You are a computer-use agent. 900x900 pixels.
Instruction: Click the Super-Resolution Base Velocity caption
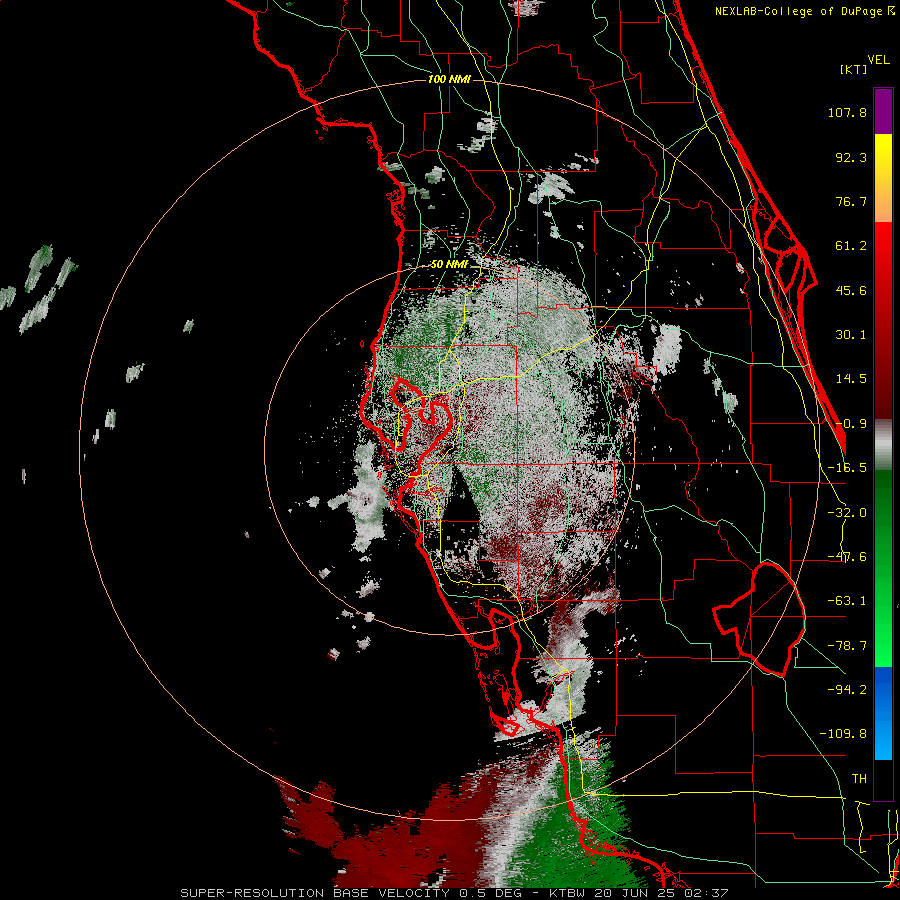coord(454,893)
